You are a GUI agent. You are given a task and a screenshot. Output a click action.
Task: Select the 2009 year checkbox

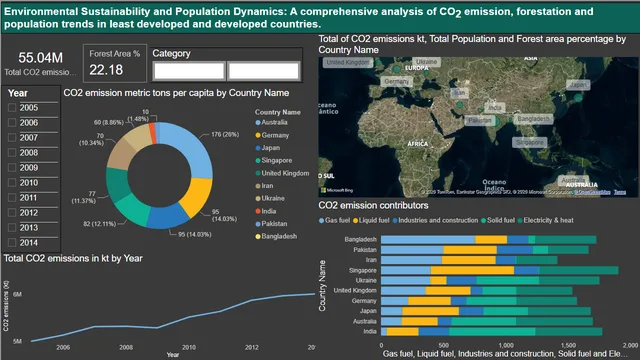click(12, 168)
